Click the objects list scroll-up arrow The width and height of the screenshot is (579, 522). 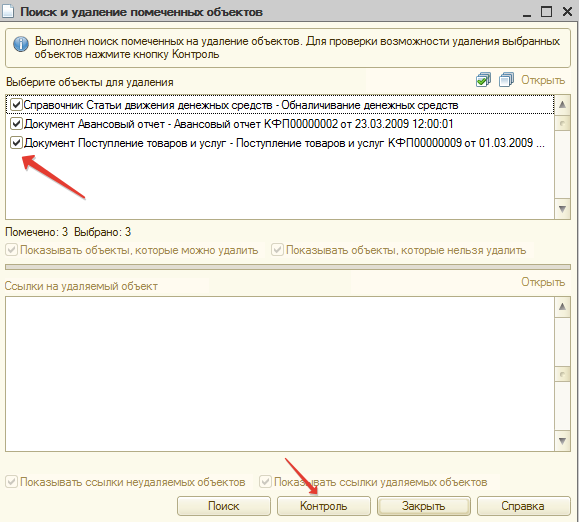(x=562, y=105)
